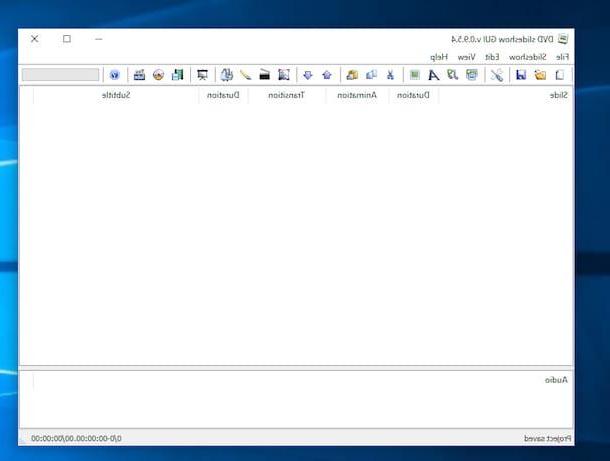Open the File menu

[x=563, y=57]
